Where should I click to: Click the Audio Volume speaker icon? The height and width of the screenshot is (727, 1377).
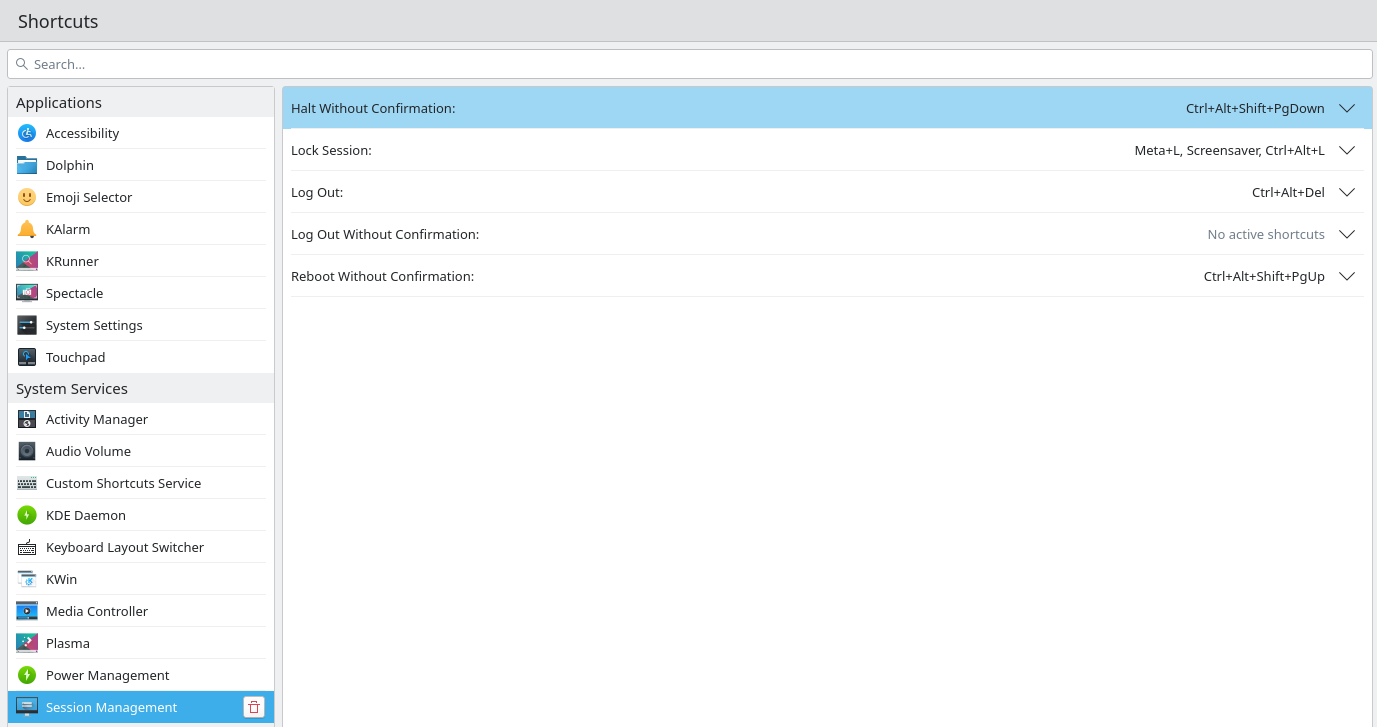[x=27, y=451]
